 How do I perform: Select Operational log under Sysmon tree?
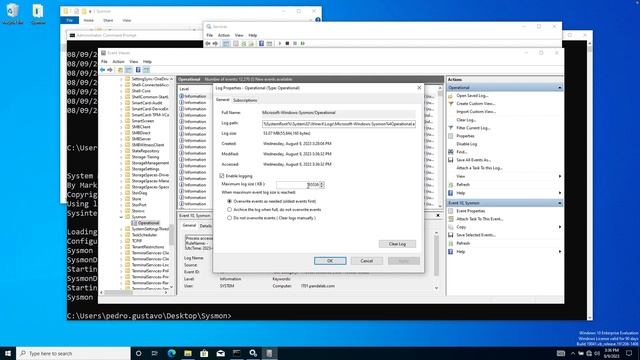(148, 223)
